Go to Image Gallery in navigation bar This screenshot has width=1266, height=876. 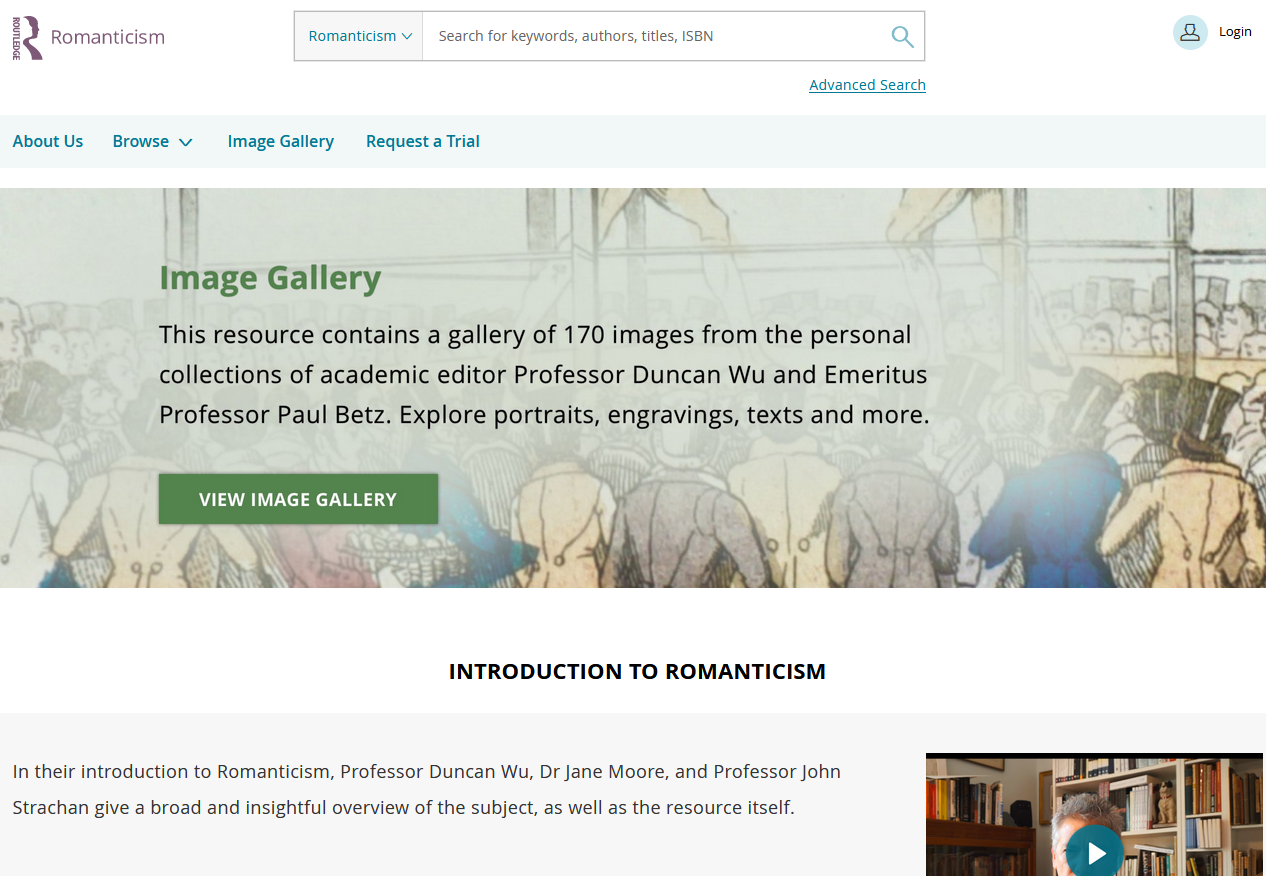click(280, 141)
